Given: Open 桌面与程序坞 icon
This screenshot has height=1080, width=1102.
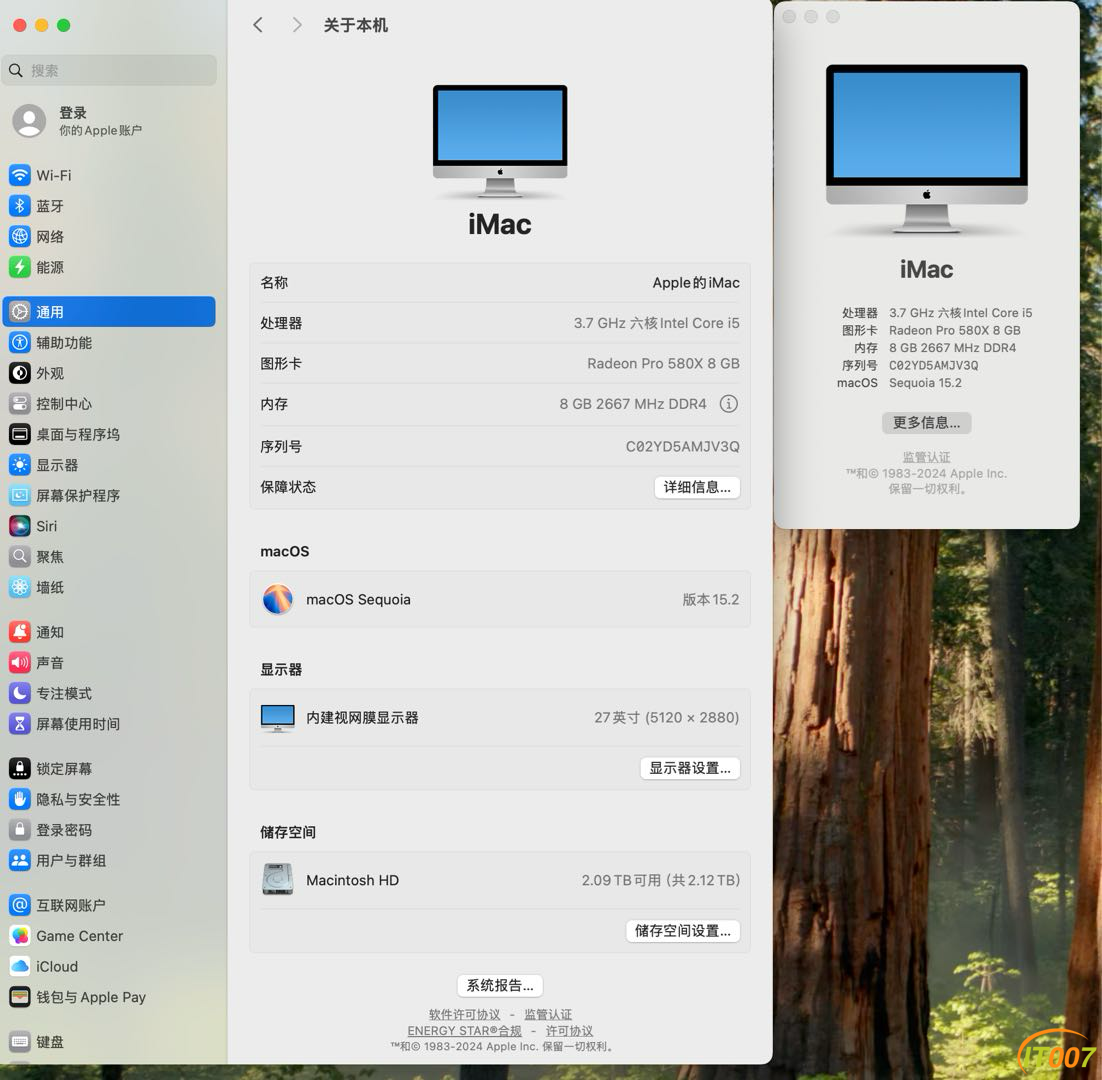Looking at the screenshot, I should (x=20, y=434).
